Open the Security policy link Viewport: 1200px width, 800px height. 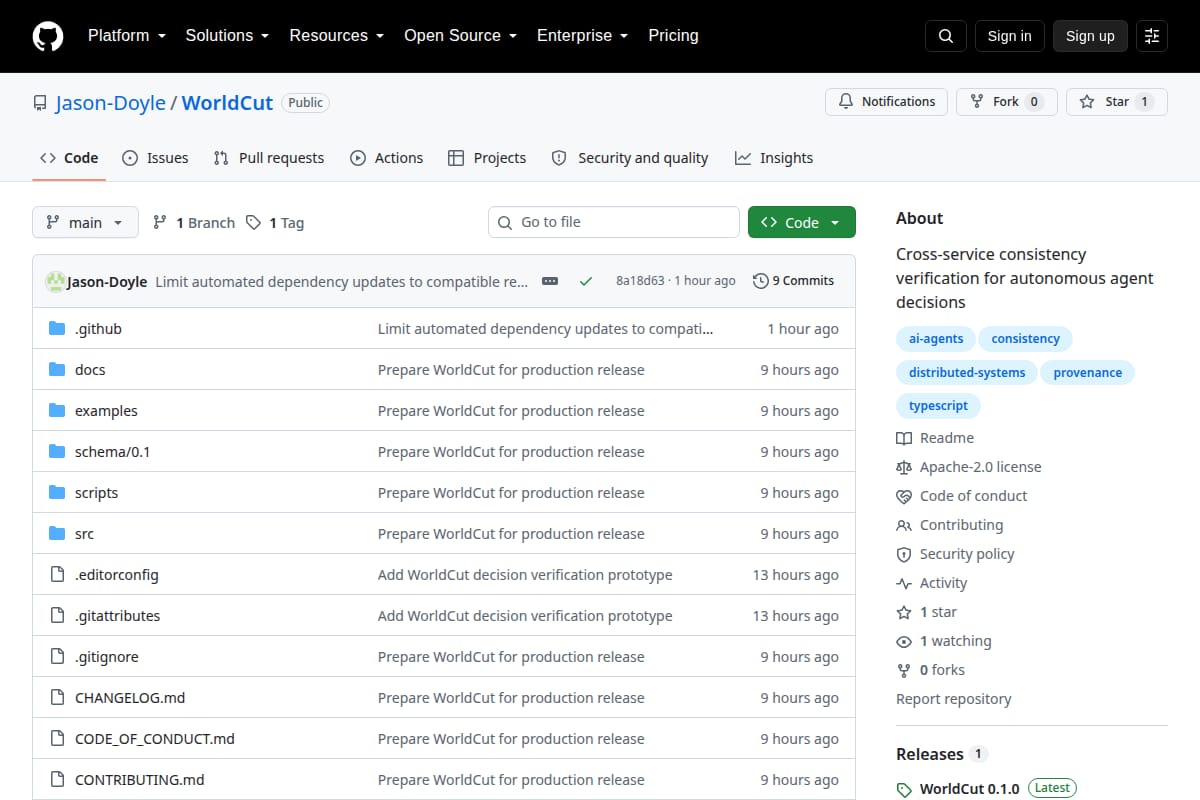point(955,554)
